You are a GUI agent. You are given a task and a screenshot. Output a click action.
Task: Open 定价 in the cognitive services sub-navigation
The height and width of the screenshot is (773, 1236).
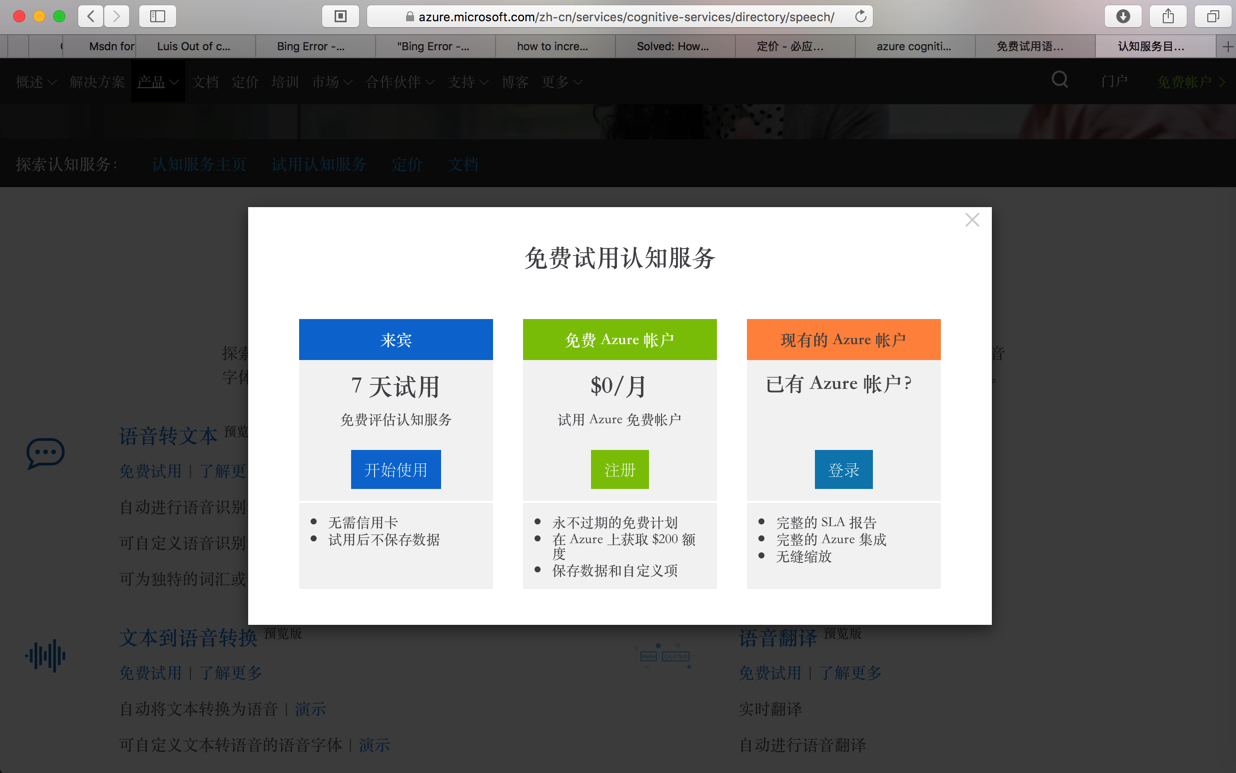[407, 164]
